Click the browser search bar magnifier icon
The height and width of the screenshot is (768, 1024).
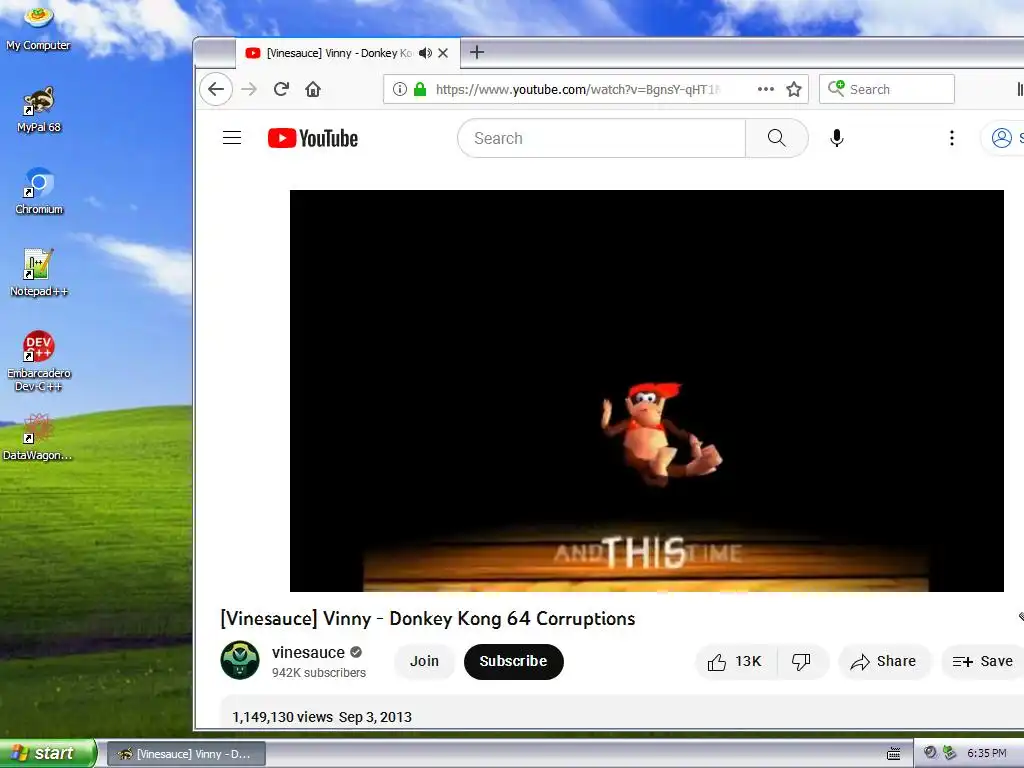(x=836, y=89)
